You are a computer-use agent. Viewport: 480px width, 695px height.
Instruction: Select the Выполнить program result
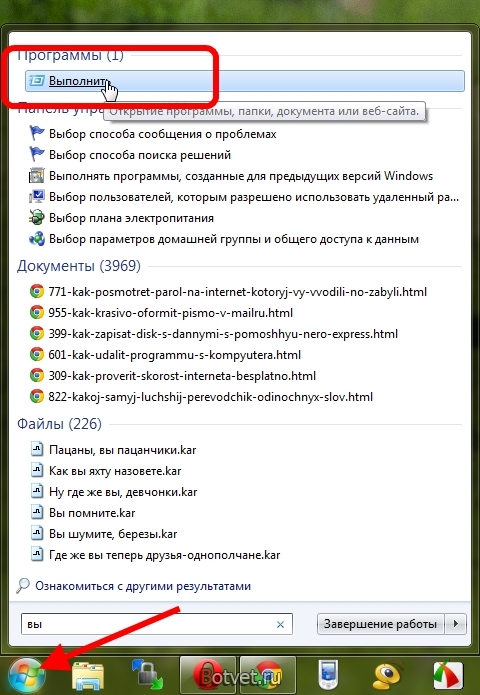[245, 81]
